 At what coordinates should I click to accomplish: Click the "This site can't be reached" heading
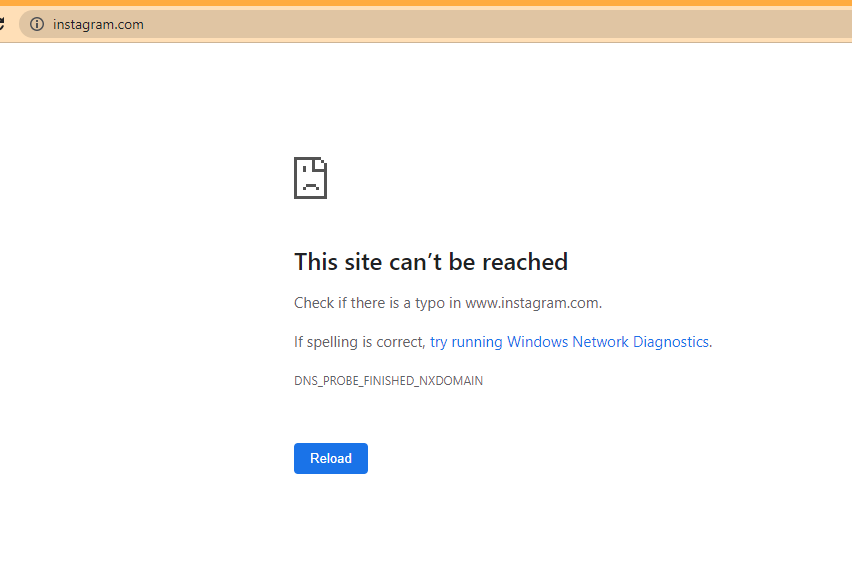click(x=431, y=262)
